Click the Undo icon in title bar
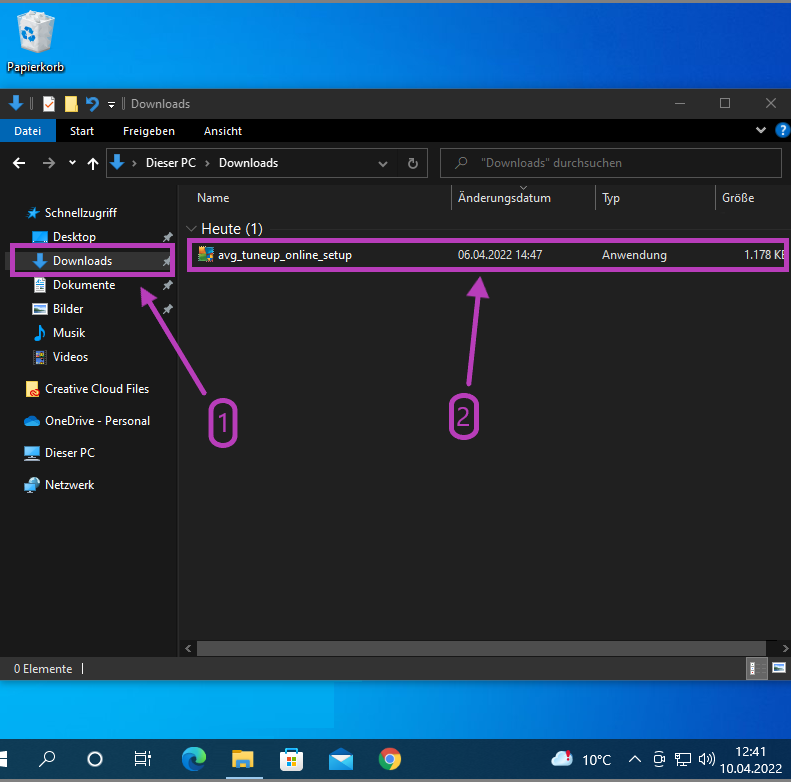 pos(92,104)
